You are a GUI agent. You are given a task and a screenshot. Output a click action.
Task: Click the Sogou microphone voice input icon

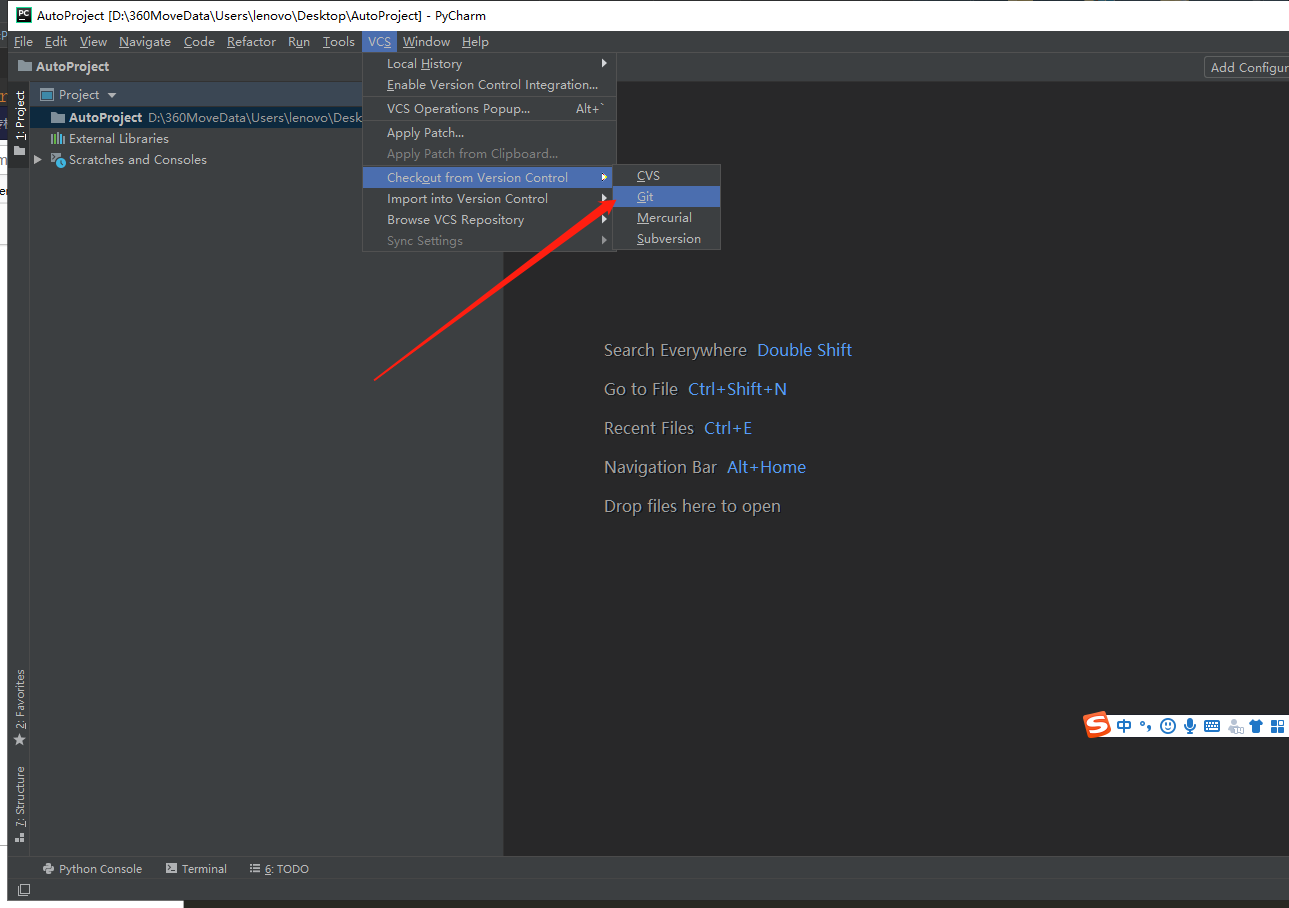tap(1190, 726)
